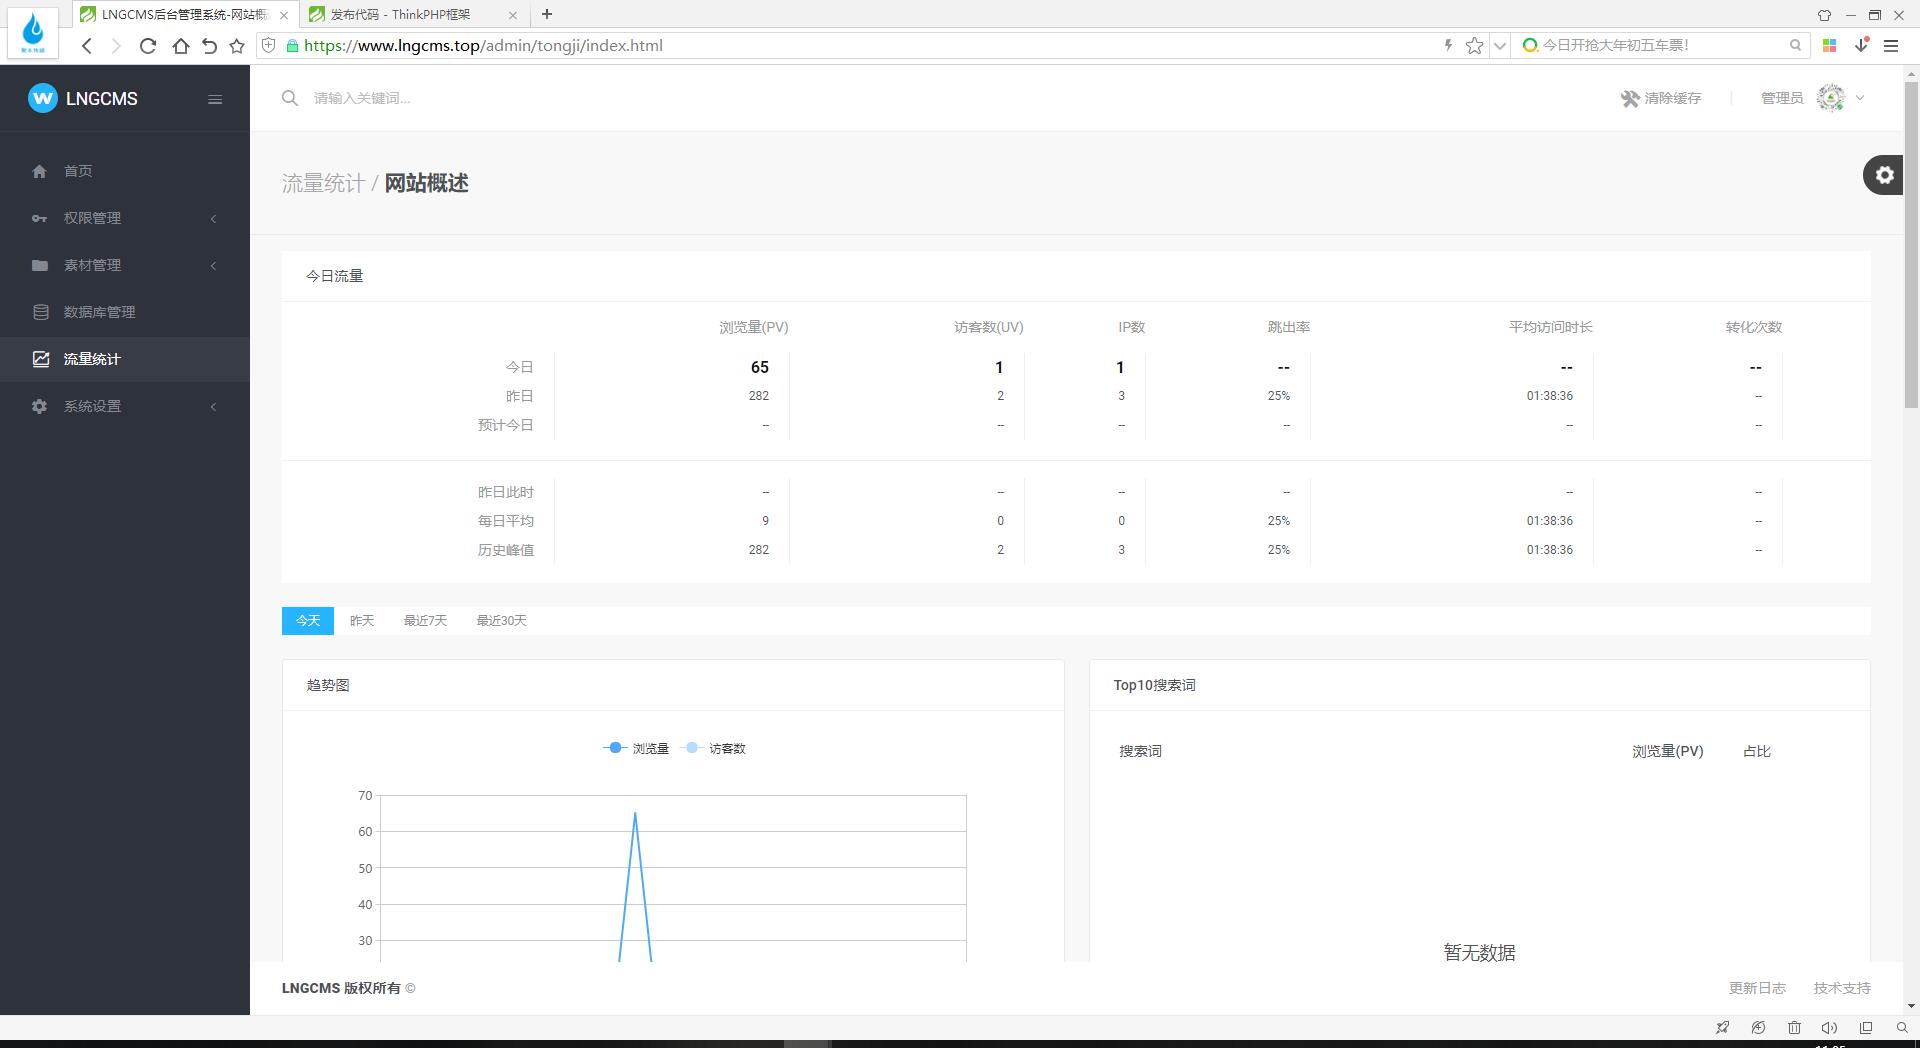Open the floating settings gear panel
Image resolution: width=1920 pixels, height=1048 pixels.
click(1884, 175)
